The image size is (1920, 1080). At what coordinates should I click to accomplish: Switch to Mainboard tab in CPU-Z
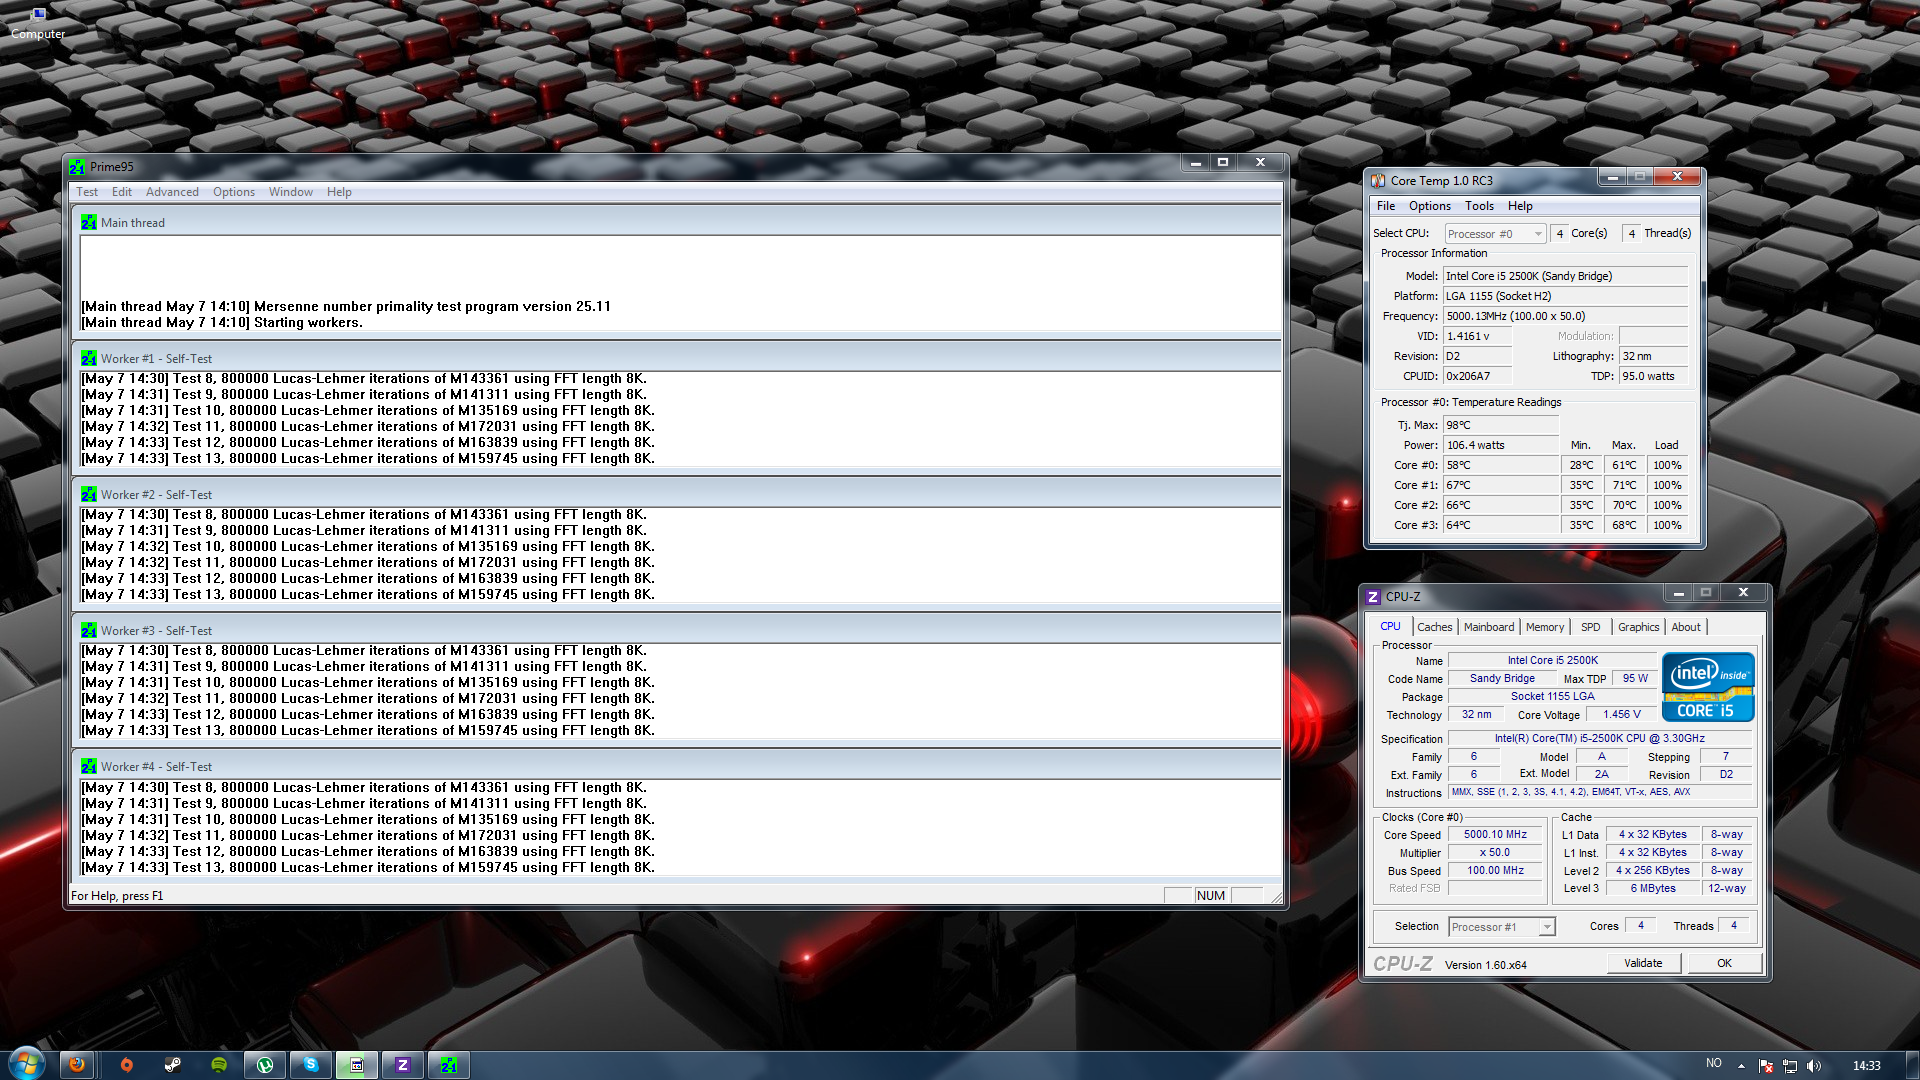click(1489, 627)
